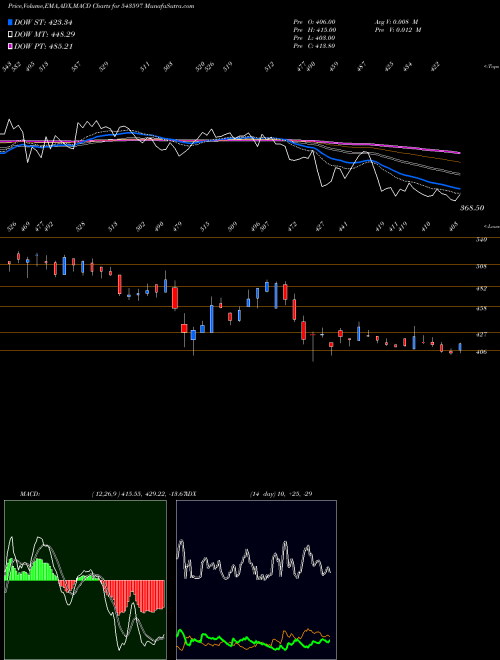Select the 'DOW ST: 423.34' legend text
The height and width of the screenshot is (660, 500).
pyautogui.click(x=43, y=22)
